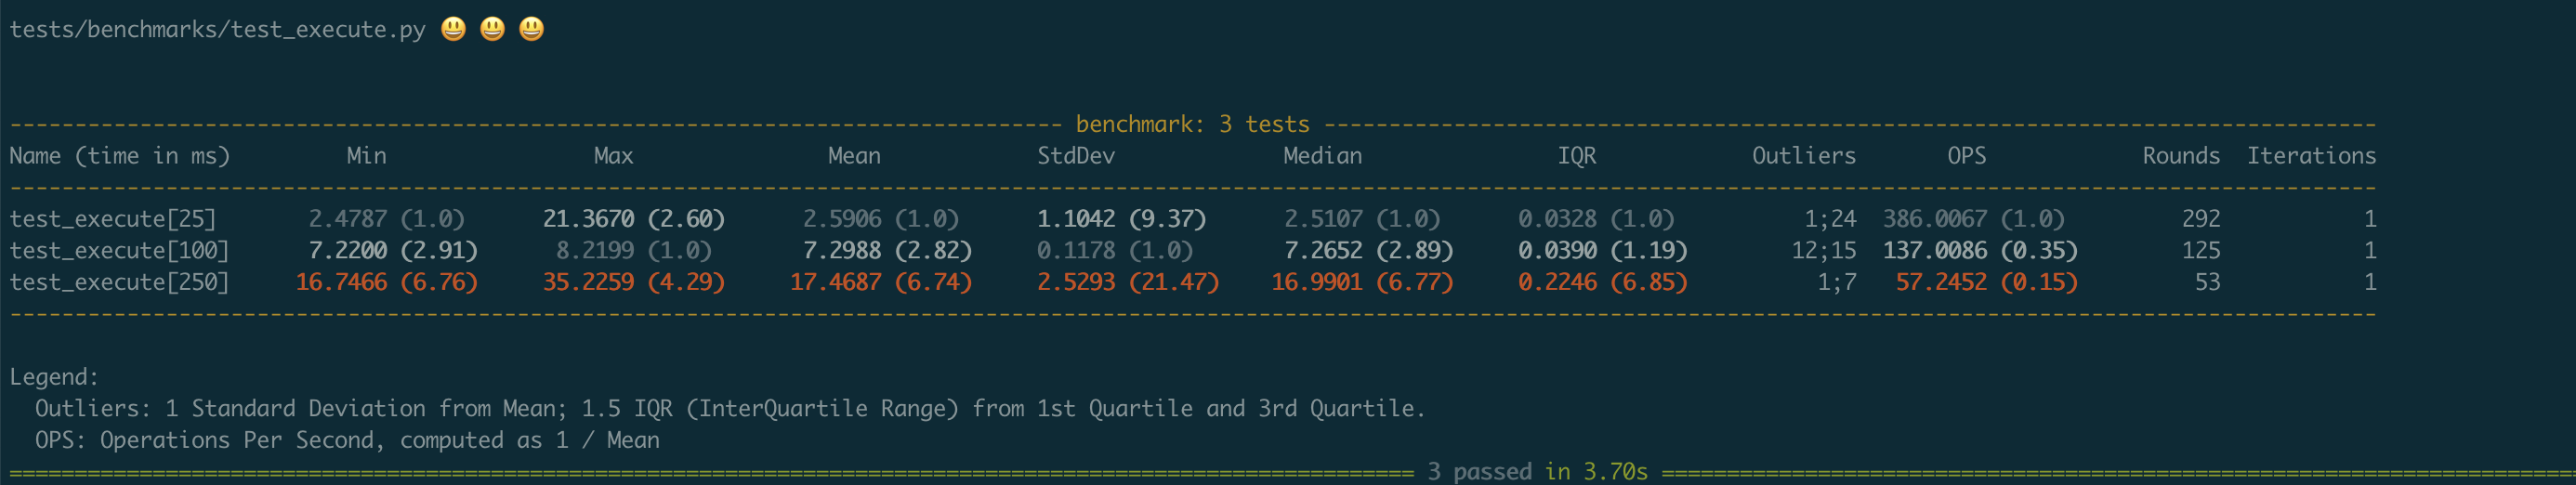Select the StdDev column header
This screenshot has width=2576, height=485.
[1076, 156]
